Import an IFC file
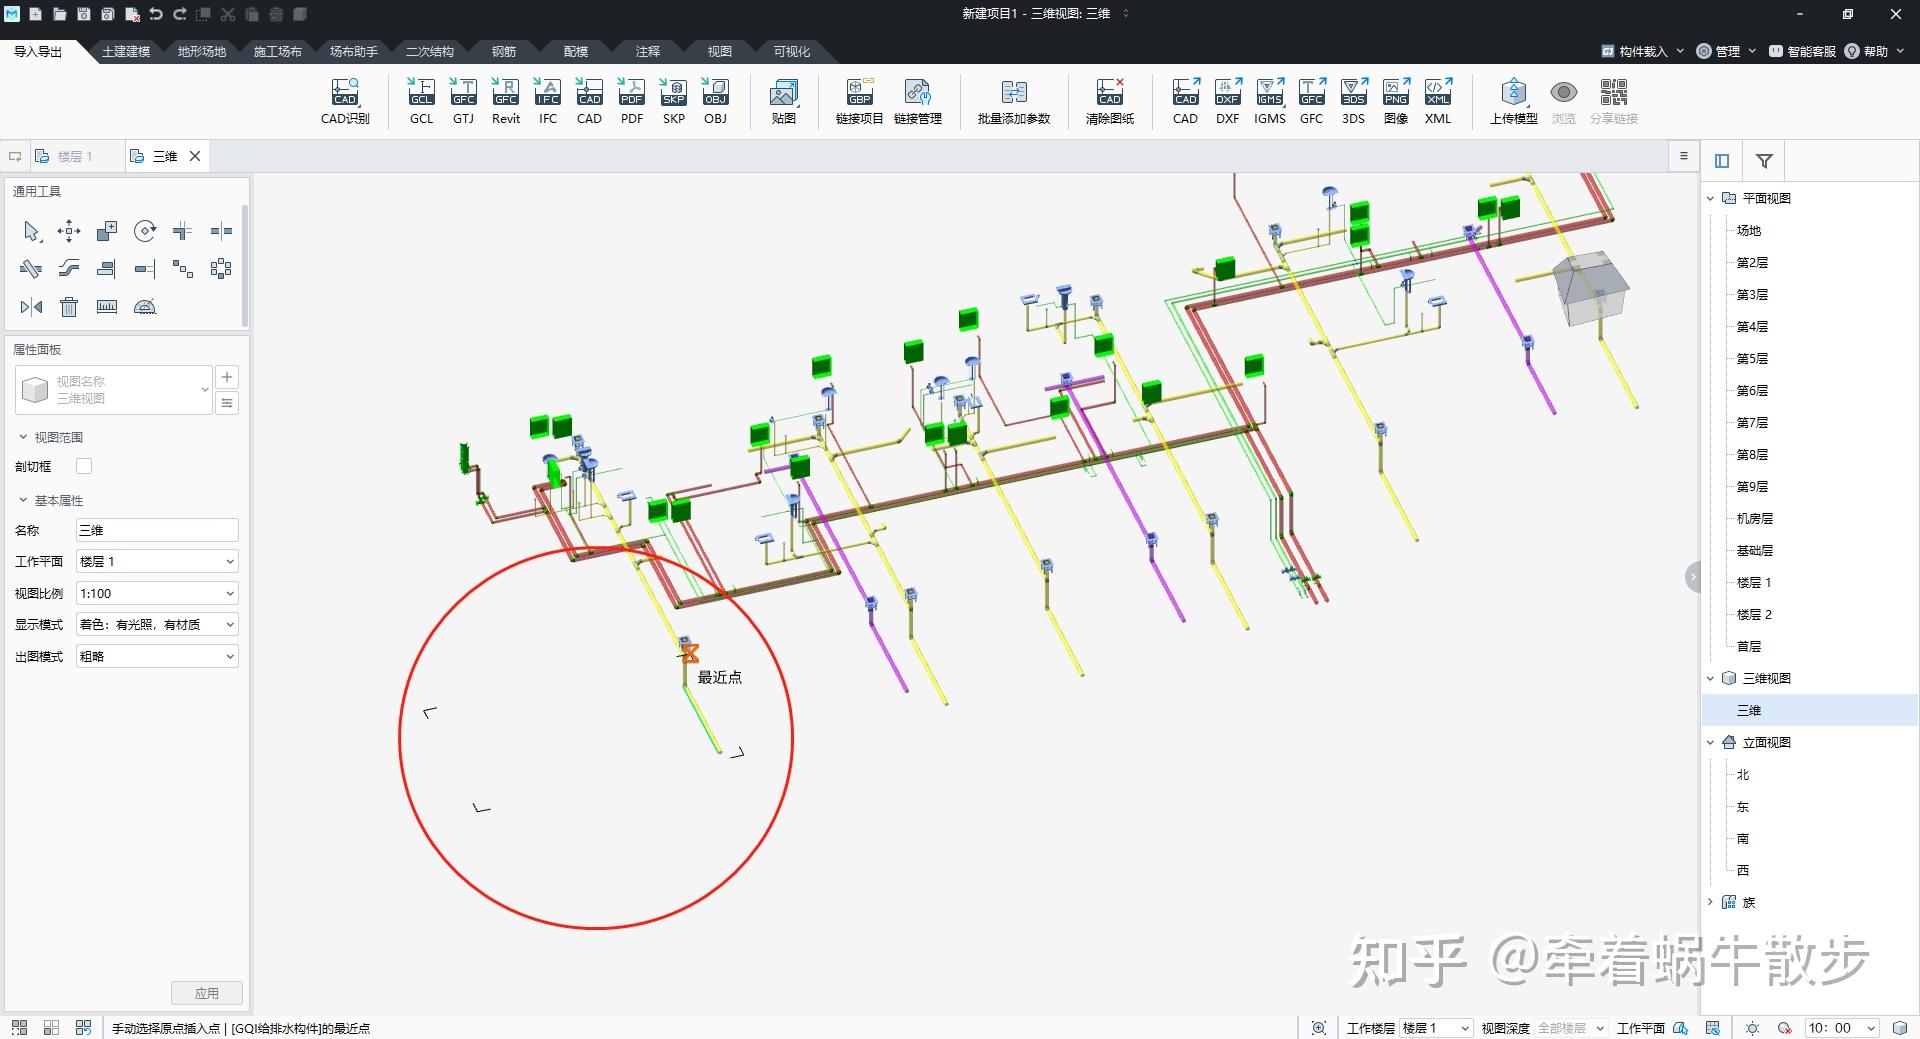This screenshot has height=1039, width=1920. point(548,102)
